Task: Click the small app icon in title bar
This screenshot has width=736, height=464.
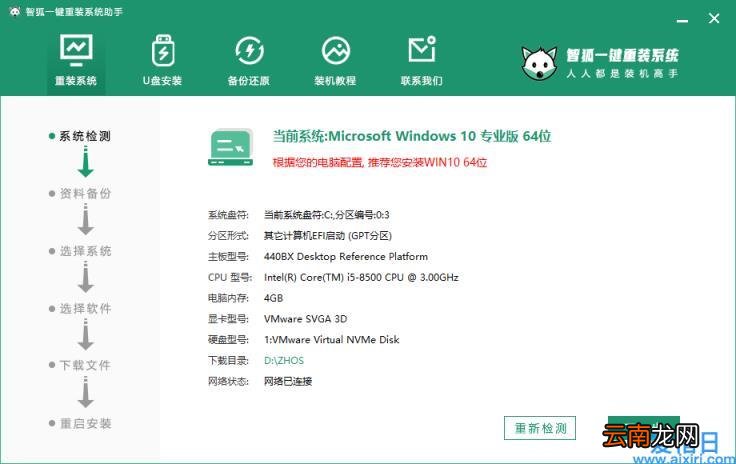Action: [x=15, y=12]
